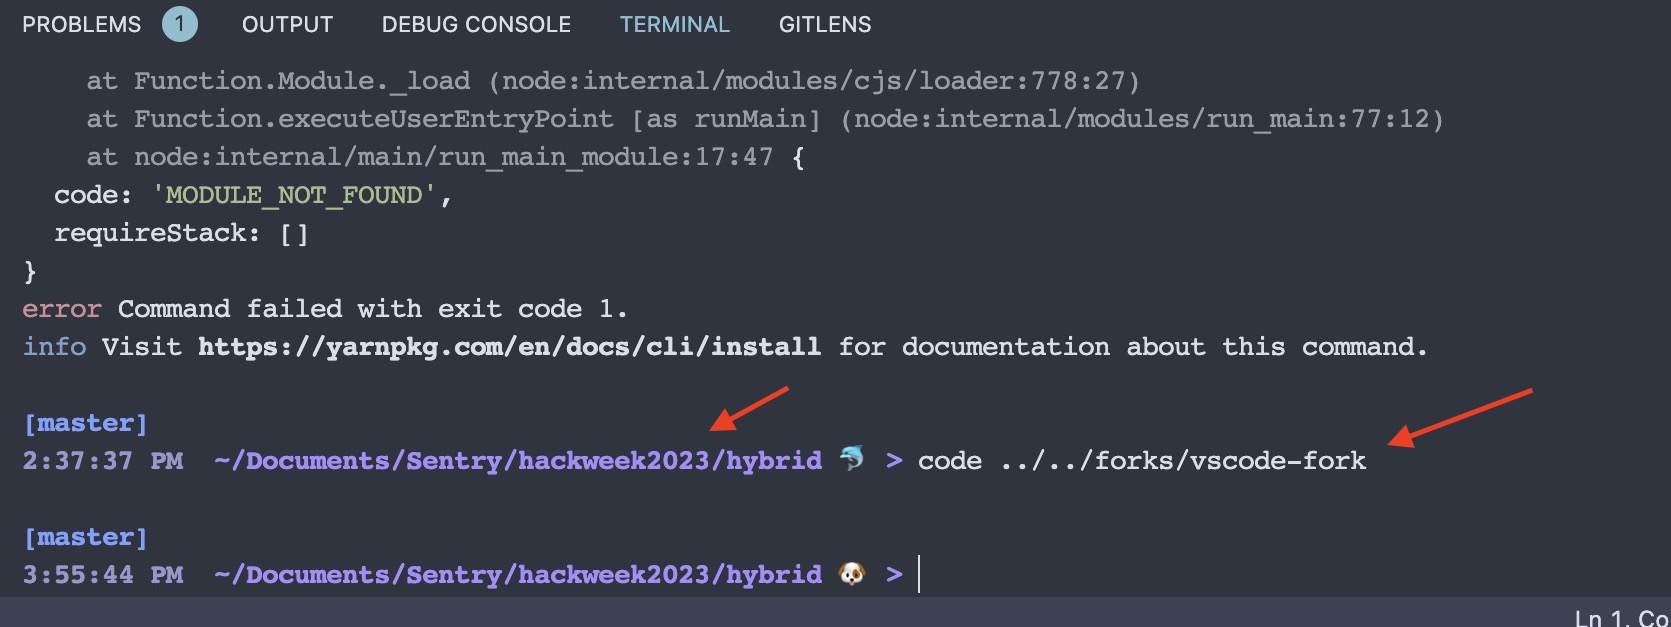Click the second [master] branch label
The height and width of the screenshot is (627, 1671).
coord(85,536)
